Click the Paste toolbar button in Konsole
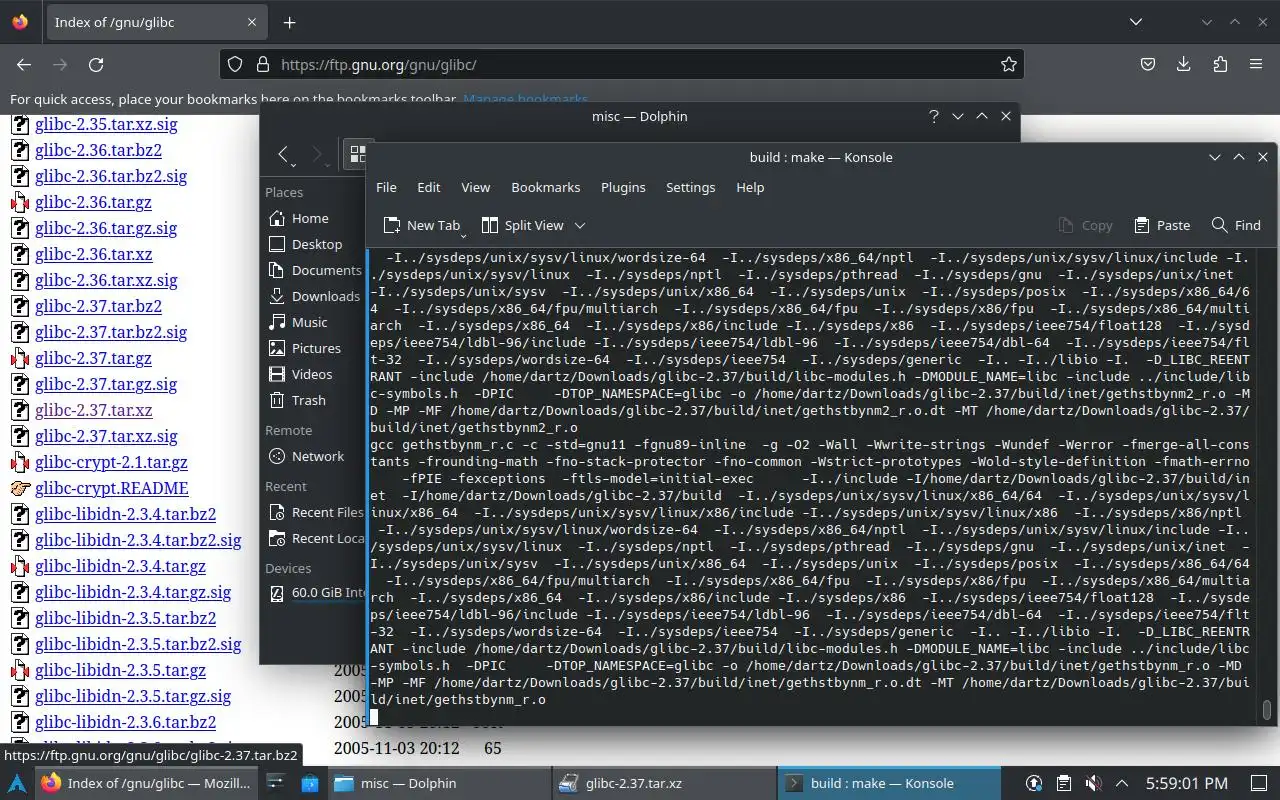 1162,225
